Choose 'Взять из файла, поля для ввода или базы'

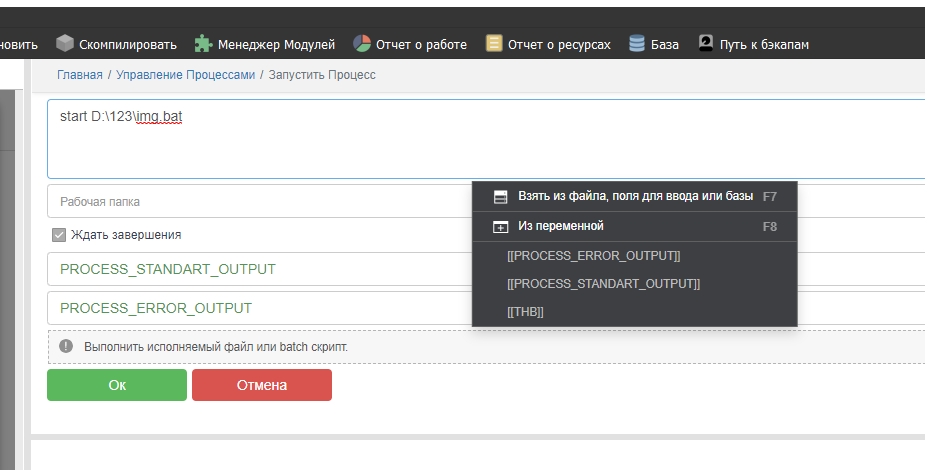635,196
